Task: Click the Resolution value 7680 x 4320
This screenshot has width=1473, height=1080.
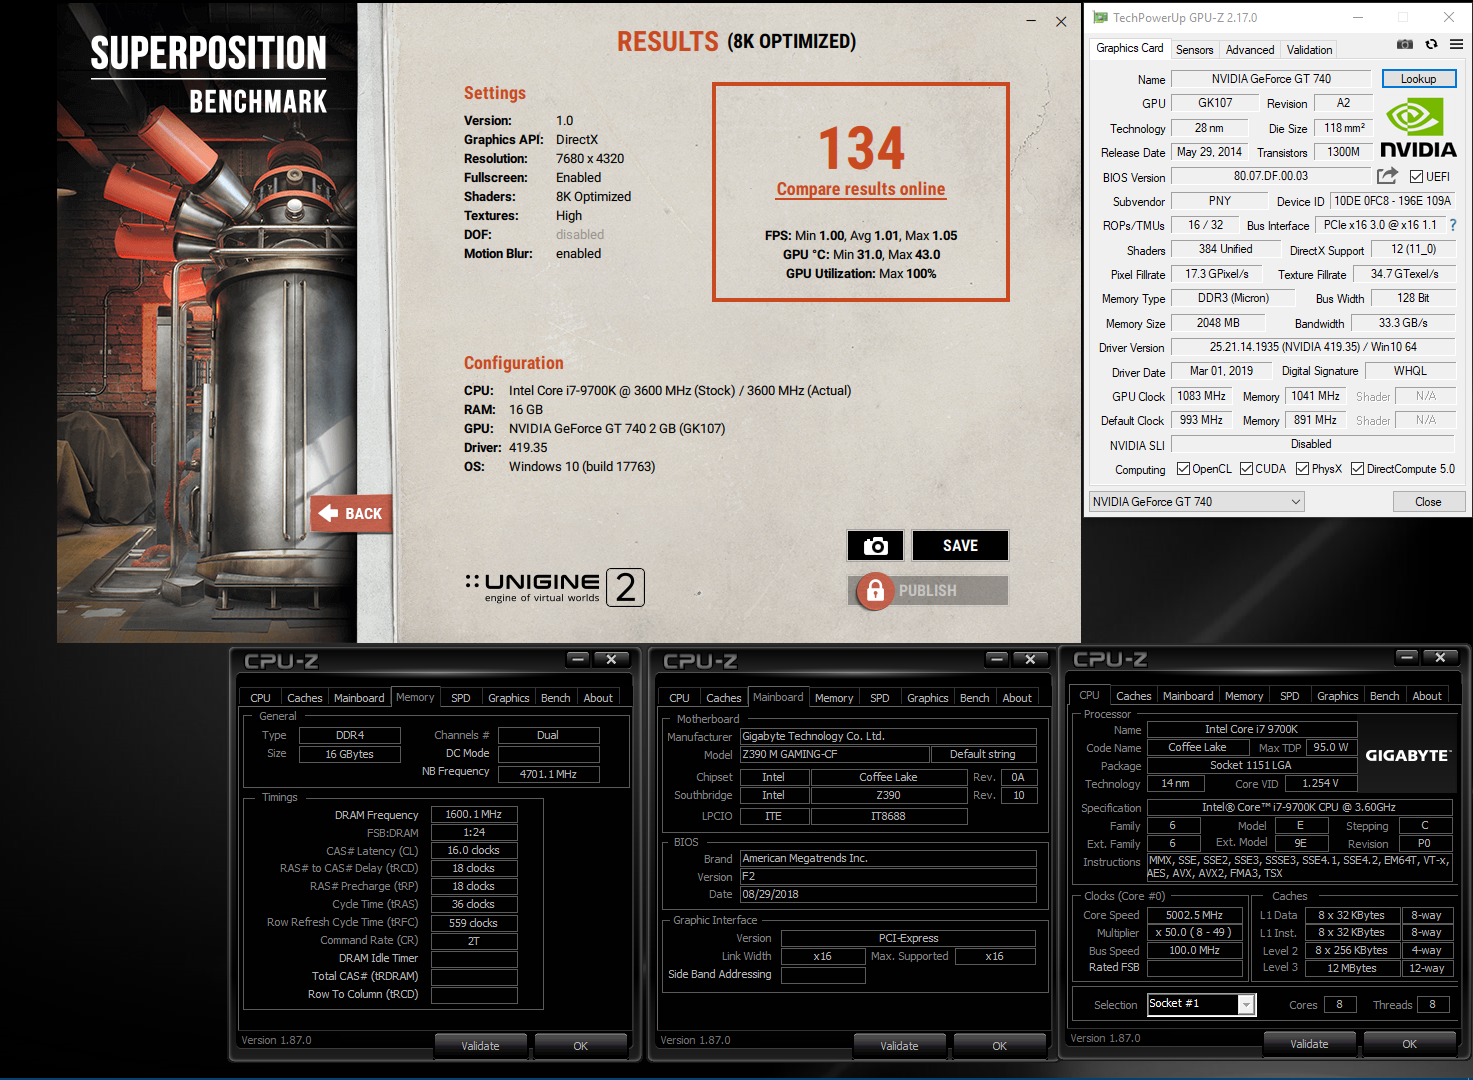Action: tap(590, 158)
